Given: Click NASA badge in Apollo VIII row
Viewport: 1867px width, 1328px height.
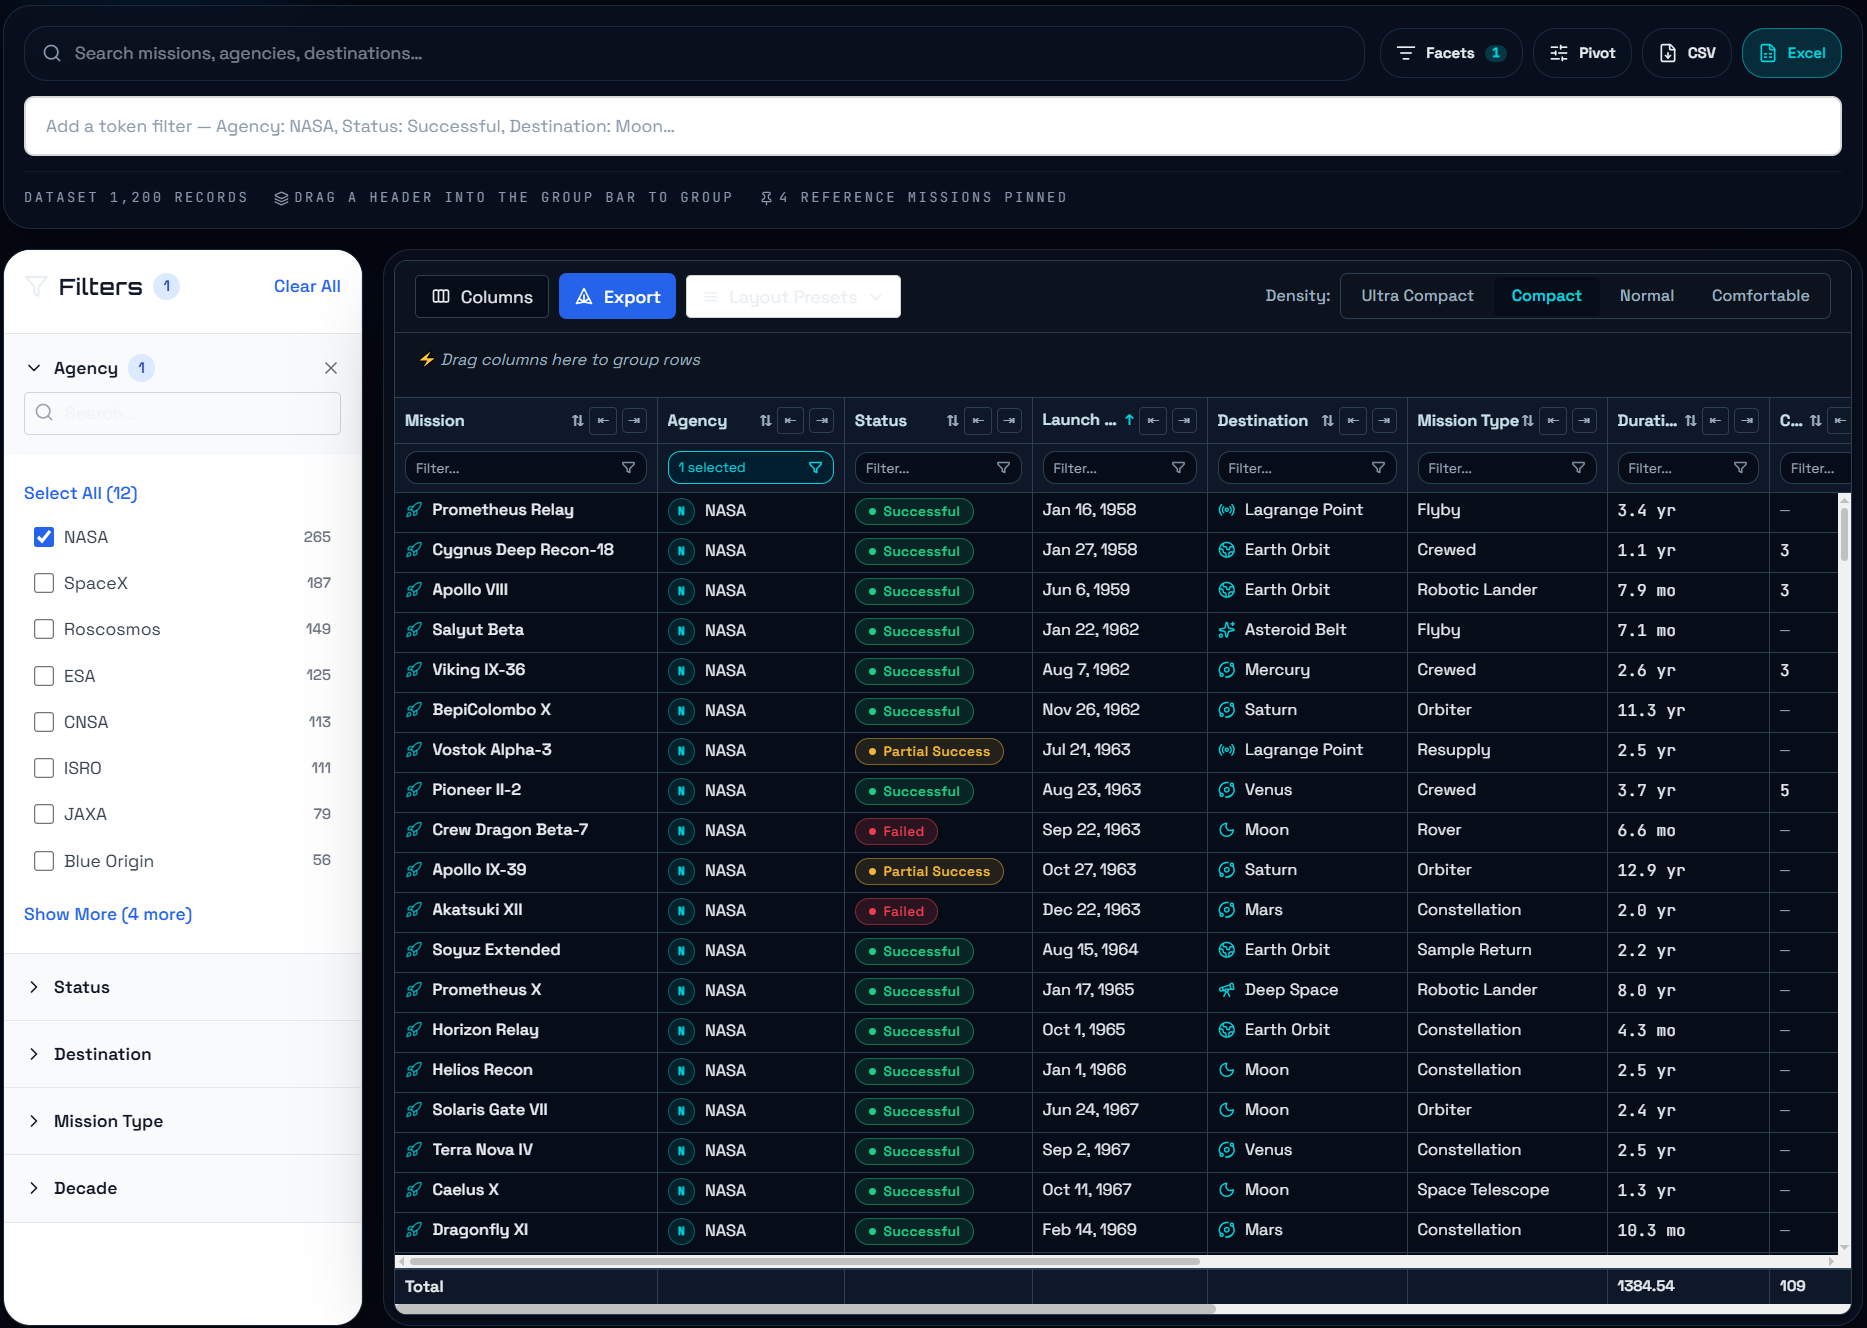Looking at the screenshot, I should coord(681,591).
